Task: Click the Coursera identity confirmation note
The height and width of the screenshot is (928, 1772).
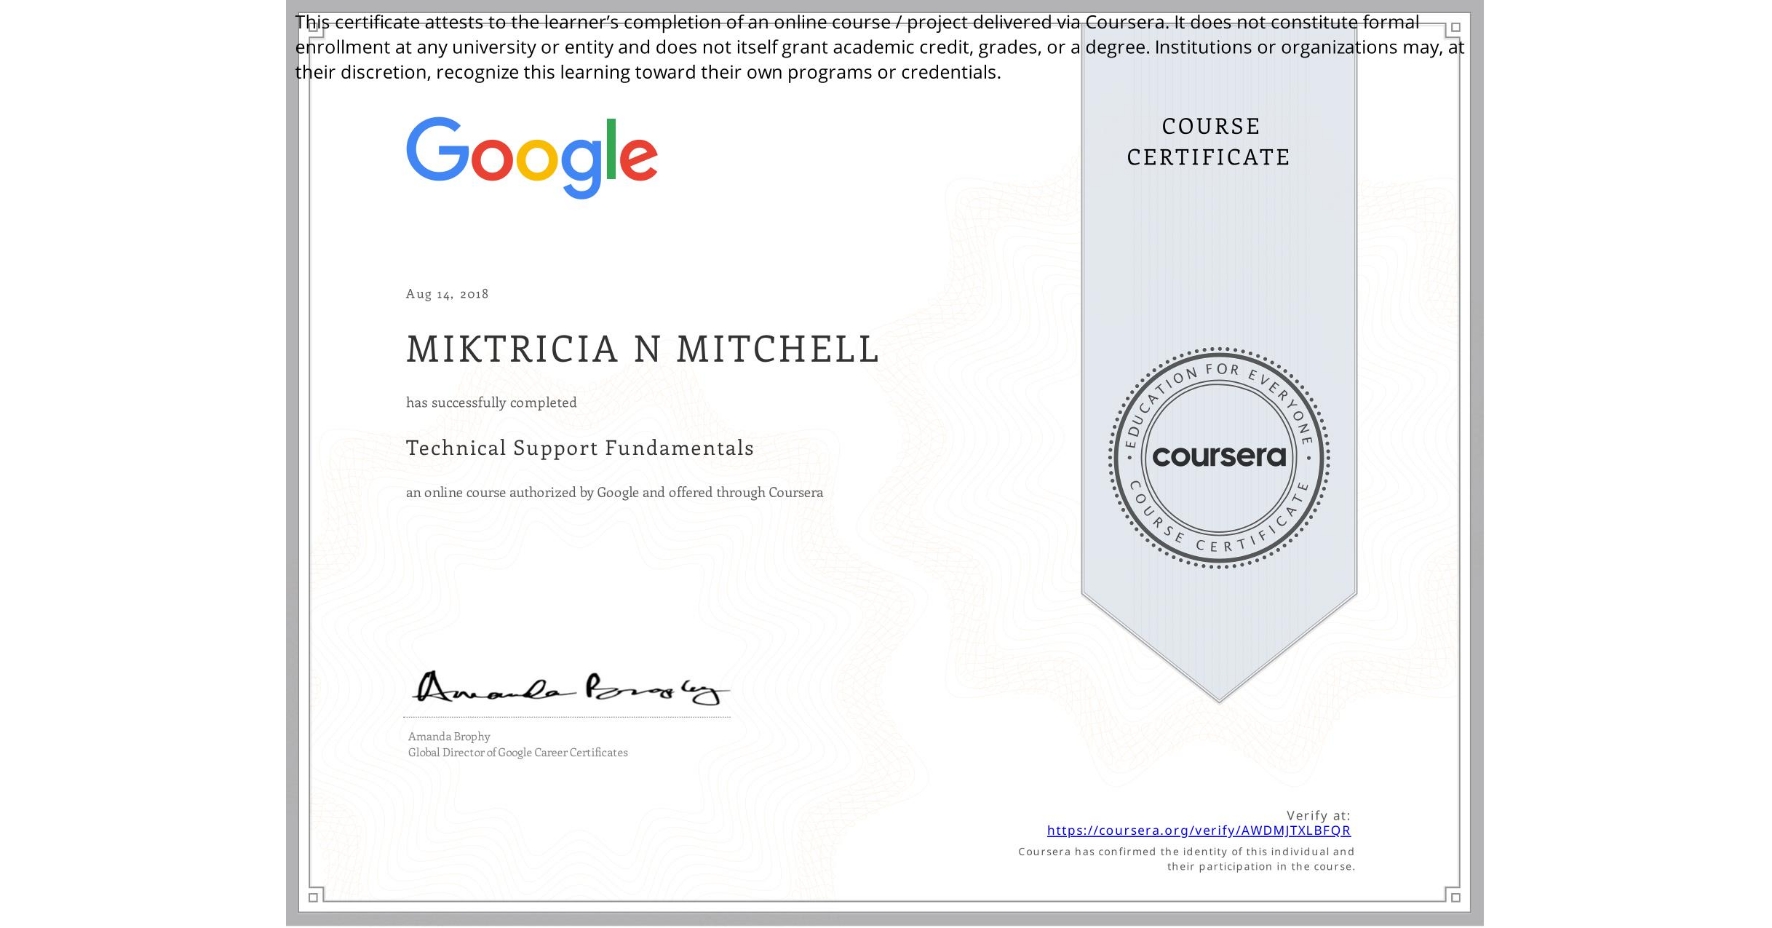Action: (1186, 859)
